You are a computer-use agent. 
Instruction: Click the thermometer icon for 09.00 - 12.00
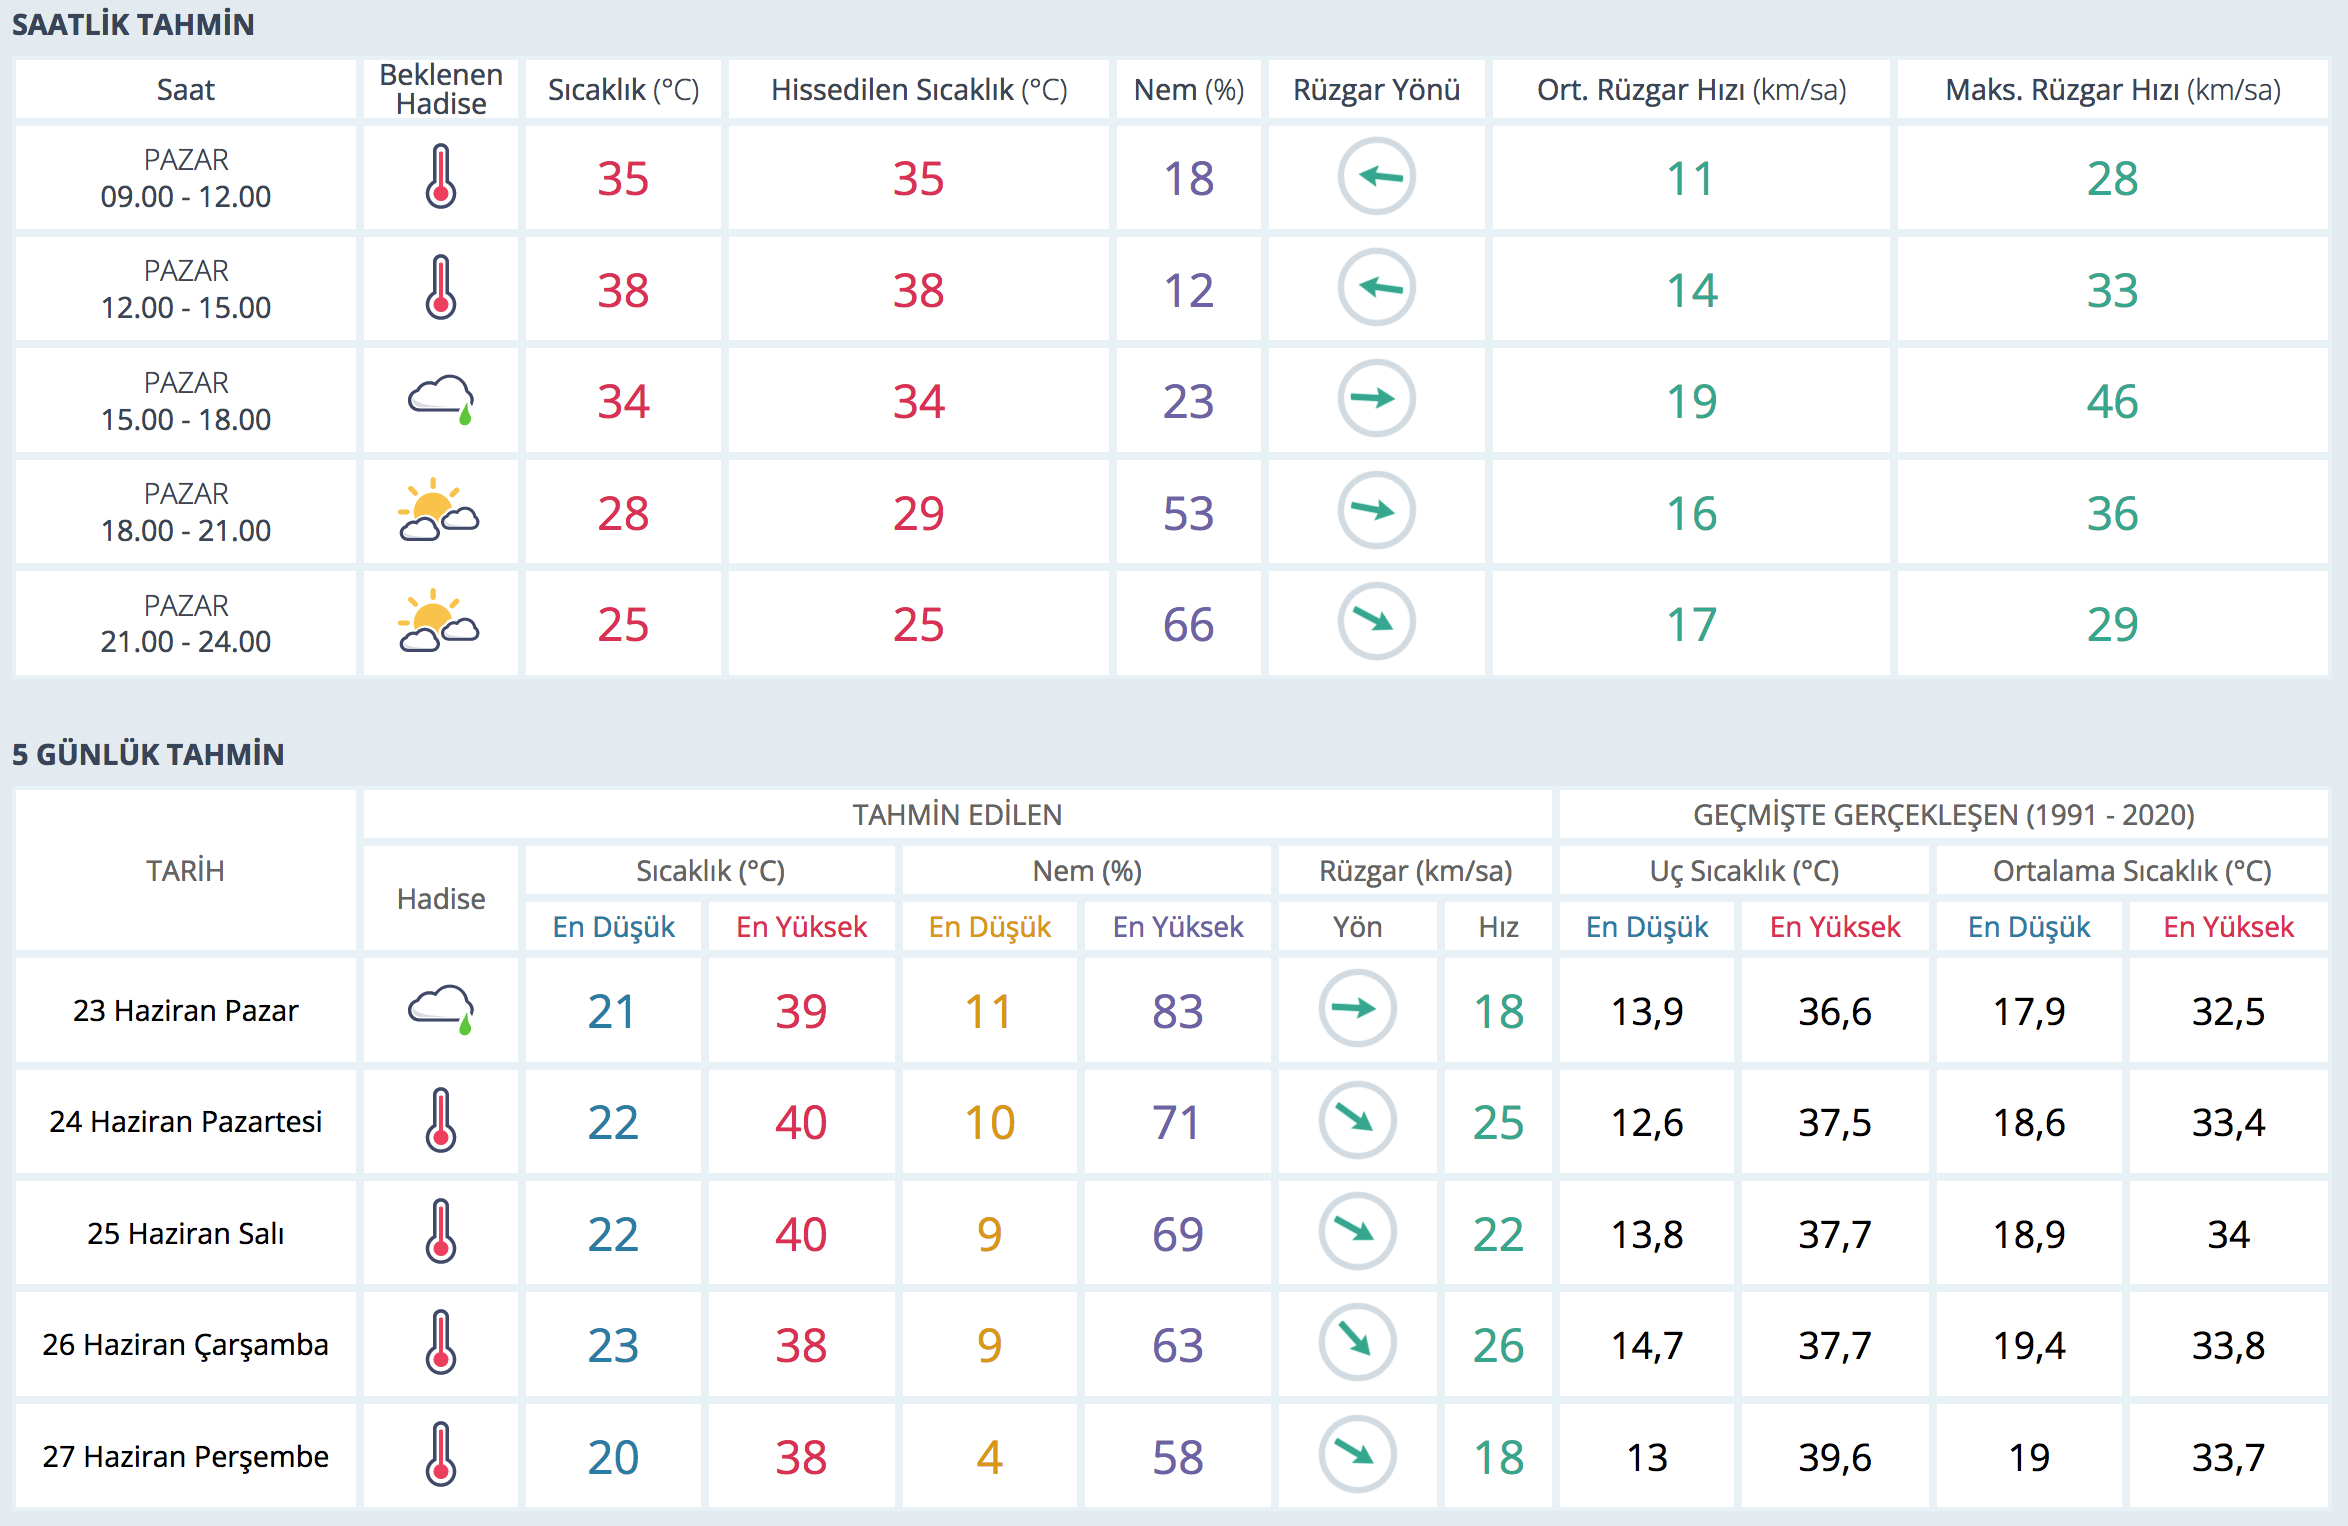coord(440,177)
